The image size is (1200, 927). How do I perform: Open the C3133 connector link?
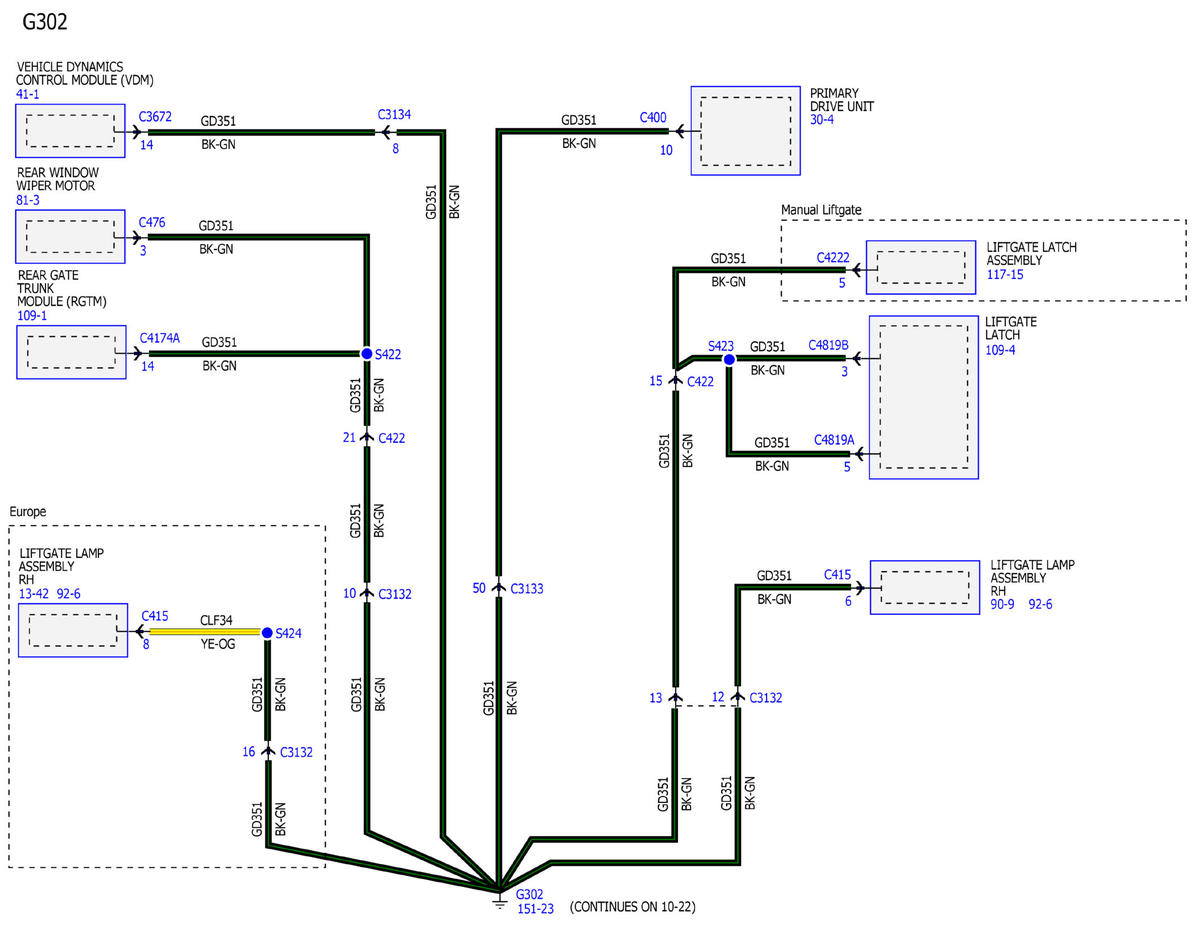(526, 588)
